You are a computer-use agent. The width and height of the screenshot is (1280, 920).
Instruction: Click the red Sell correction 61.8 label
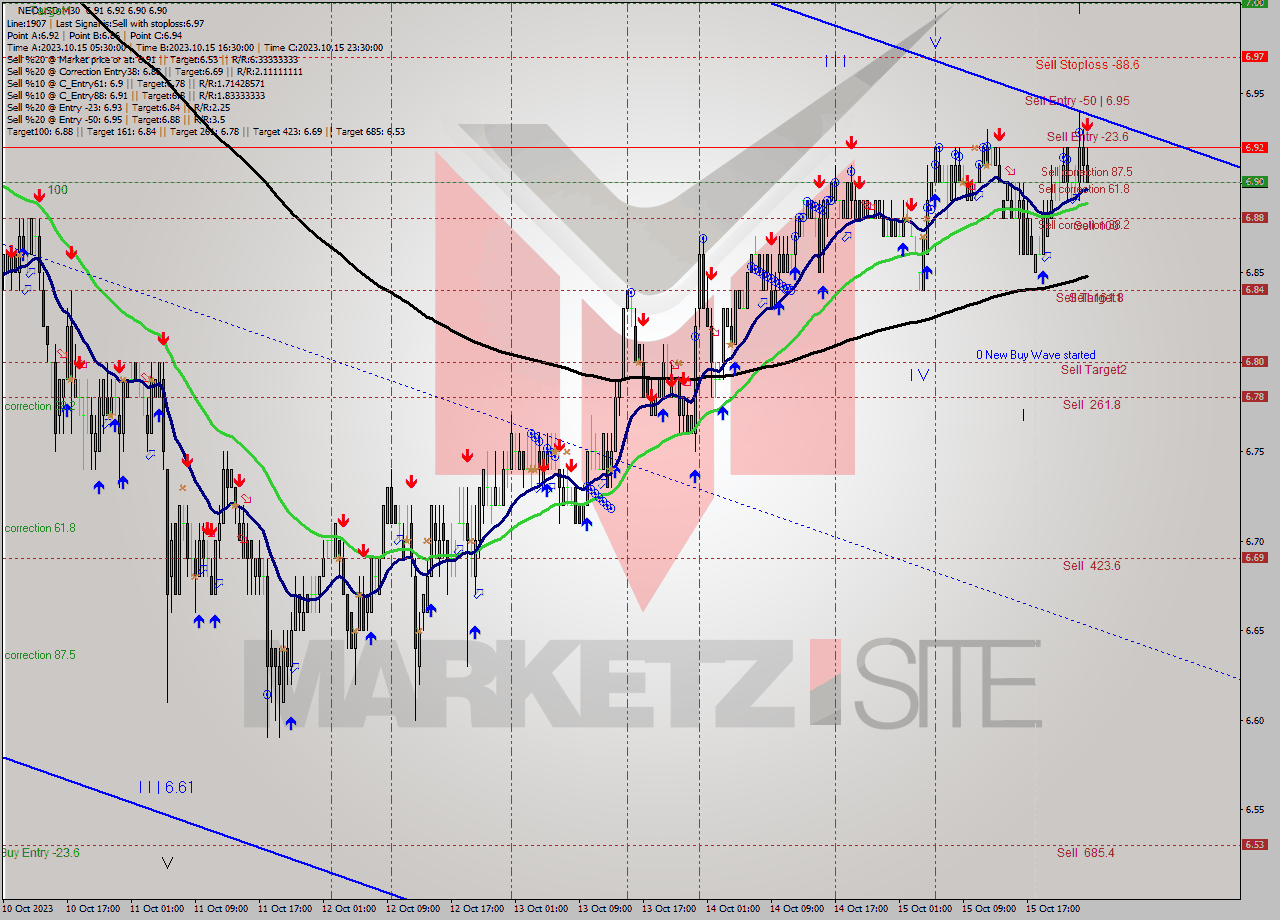coord(1083,189)
